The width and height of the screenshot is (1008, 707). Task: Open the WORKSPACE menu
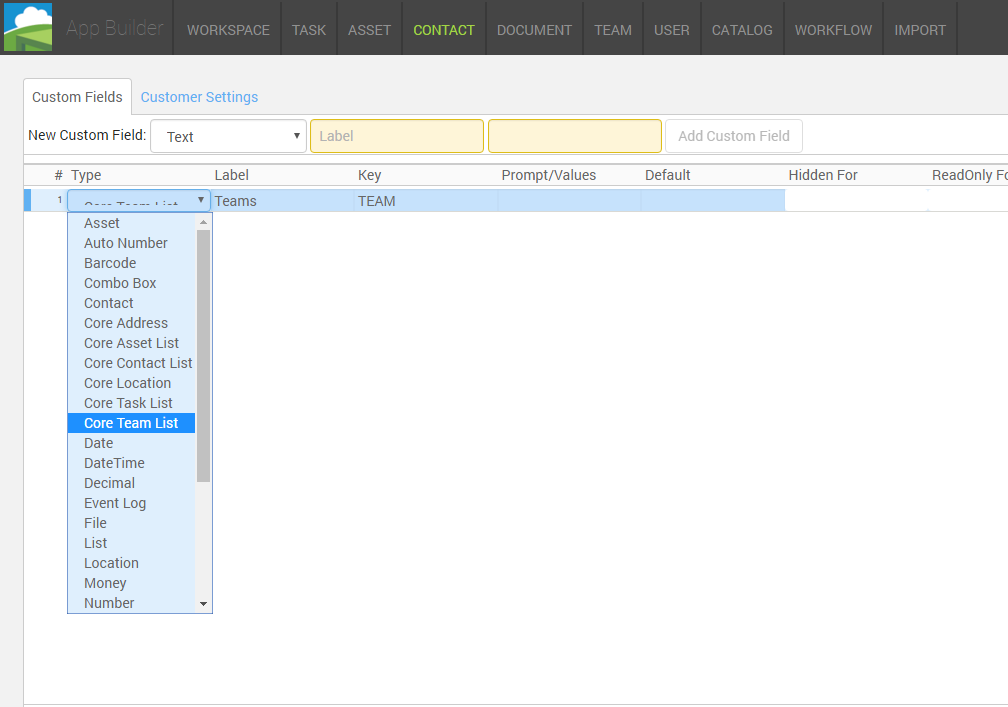228,30
